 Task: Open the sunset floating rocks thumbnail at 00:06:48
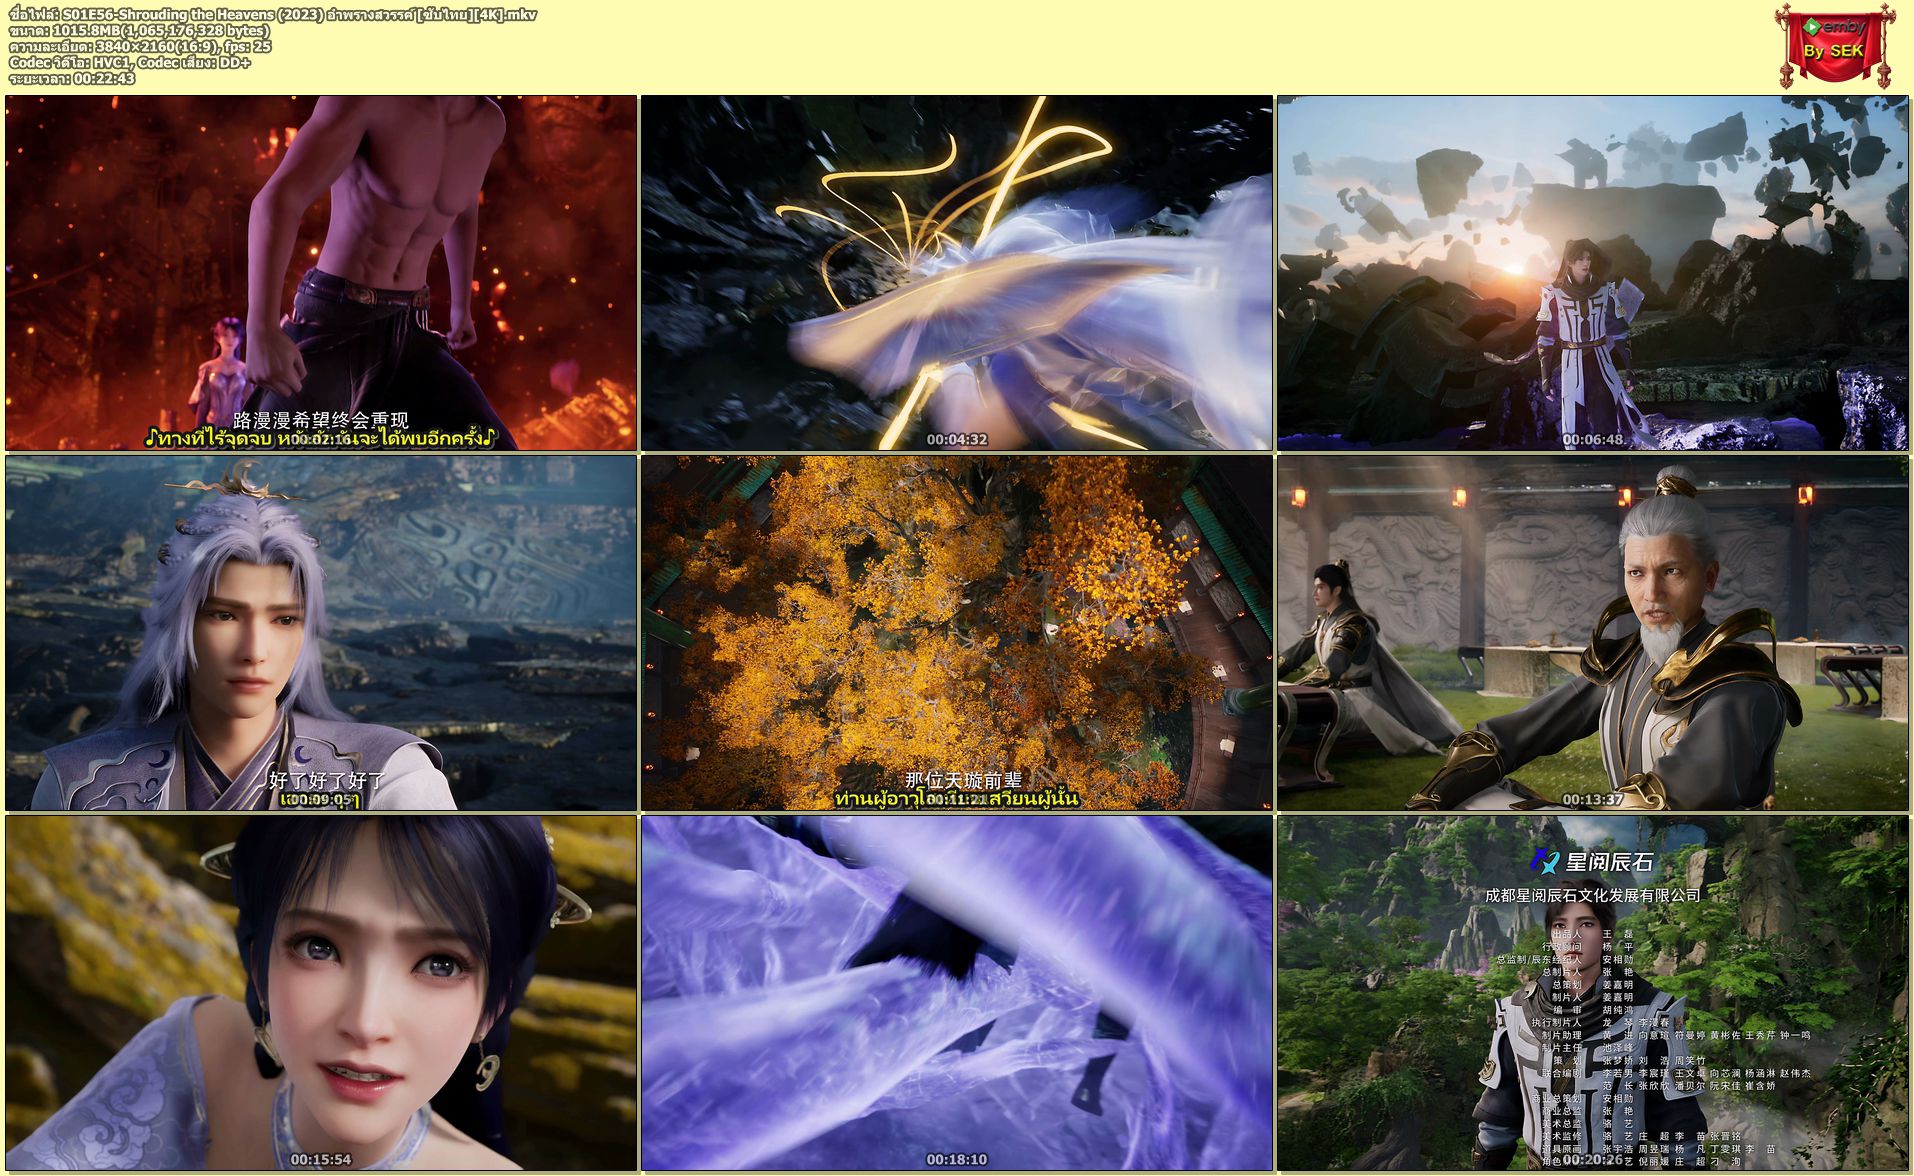1593,273
